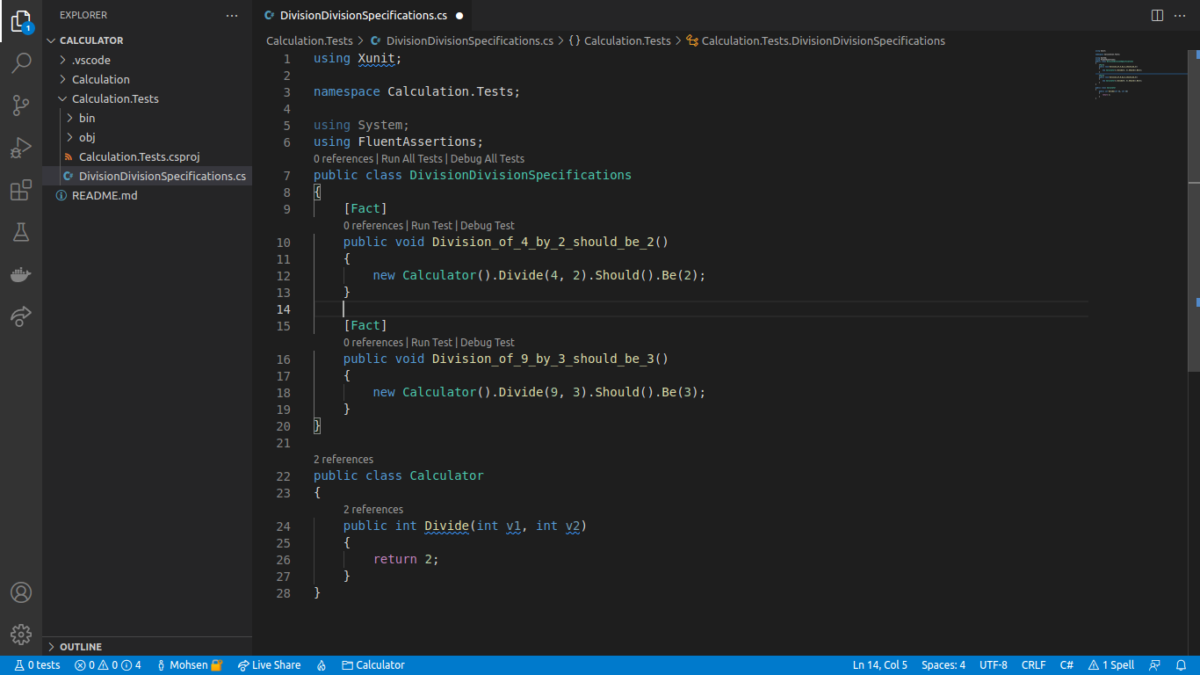Viewport: 1200px width, 675px height.
Task: Open the notifications bell in status bar
Action: [1181, 665]
